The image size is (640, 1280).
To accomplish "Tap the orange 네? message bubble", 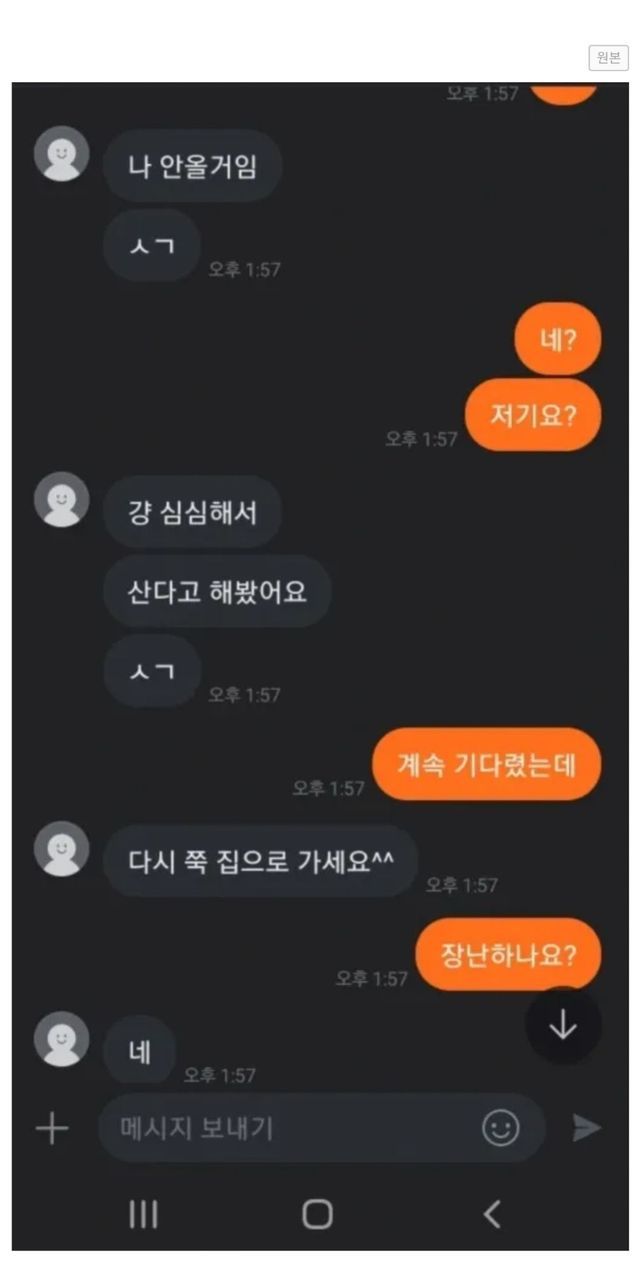I will tap(557, 339).
